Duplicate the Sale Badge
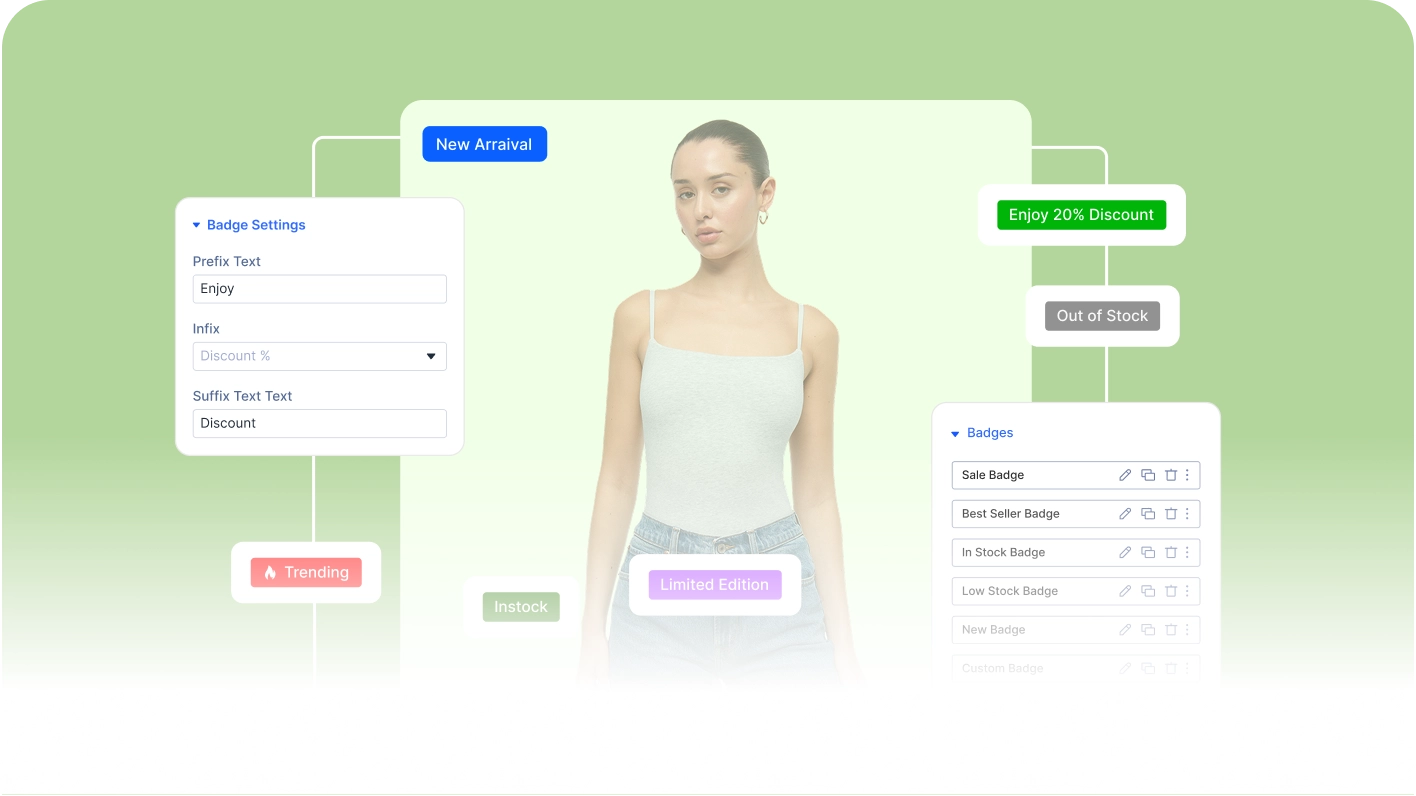The image size is (1416, 796). pos(1148,475)
